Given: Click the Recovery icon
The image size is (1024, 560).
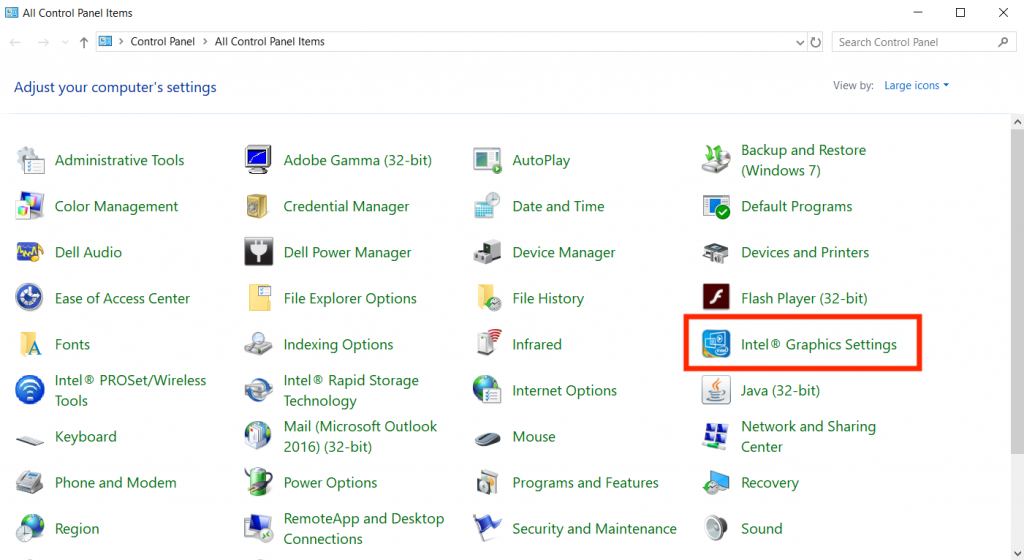Looking at the screenshot, I should coord(716,482).
